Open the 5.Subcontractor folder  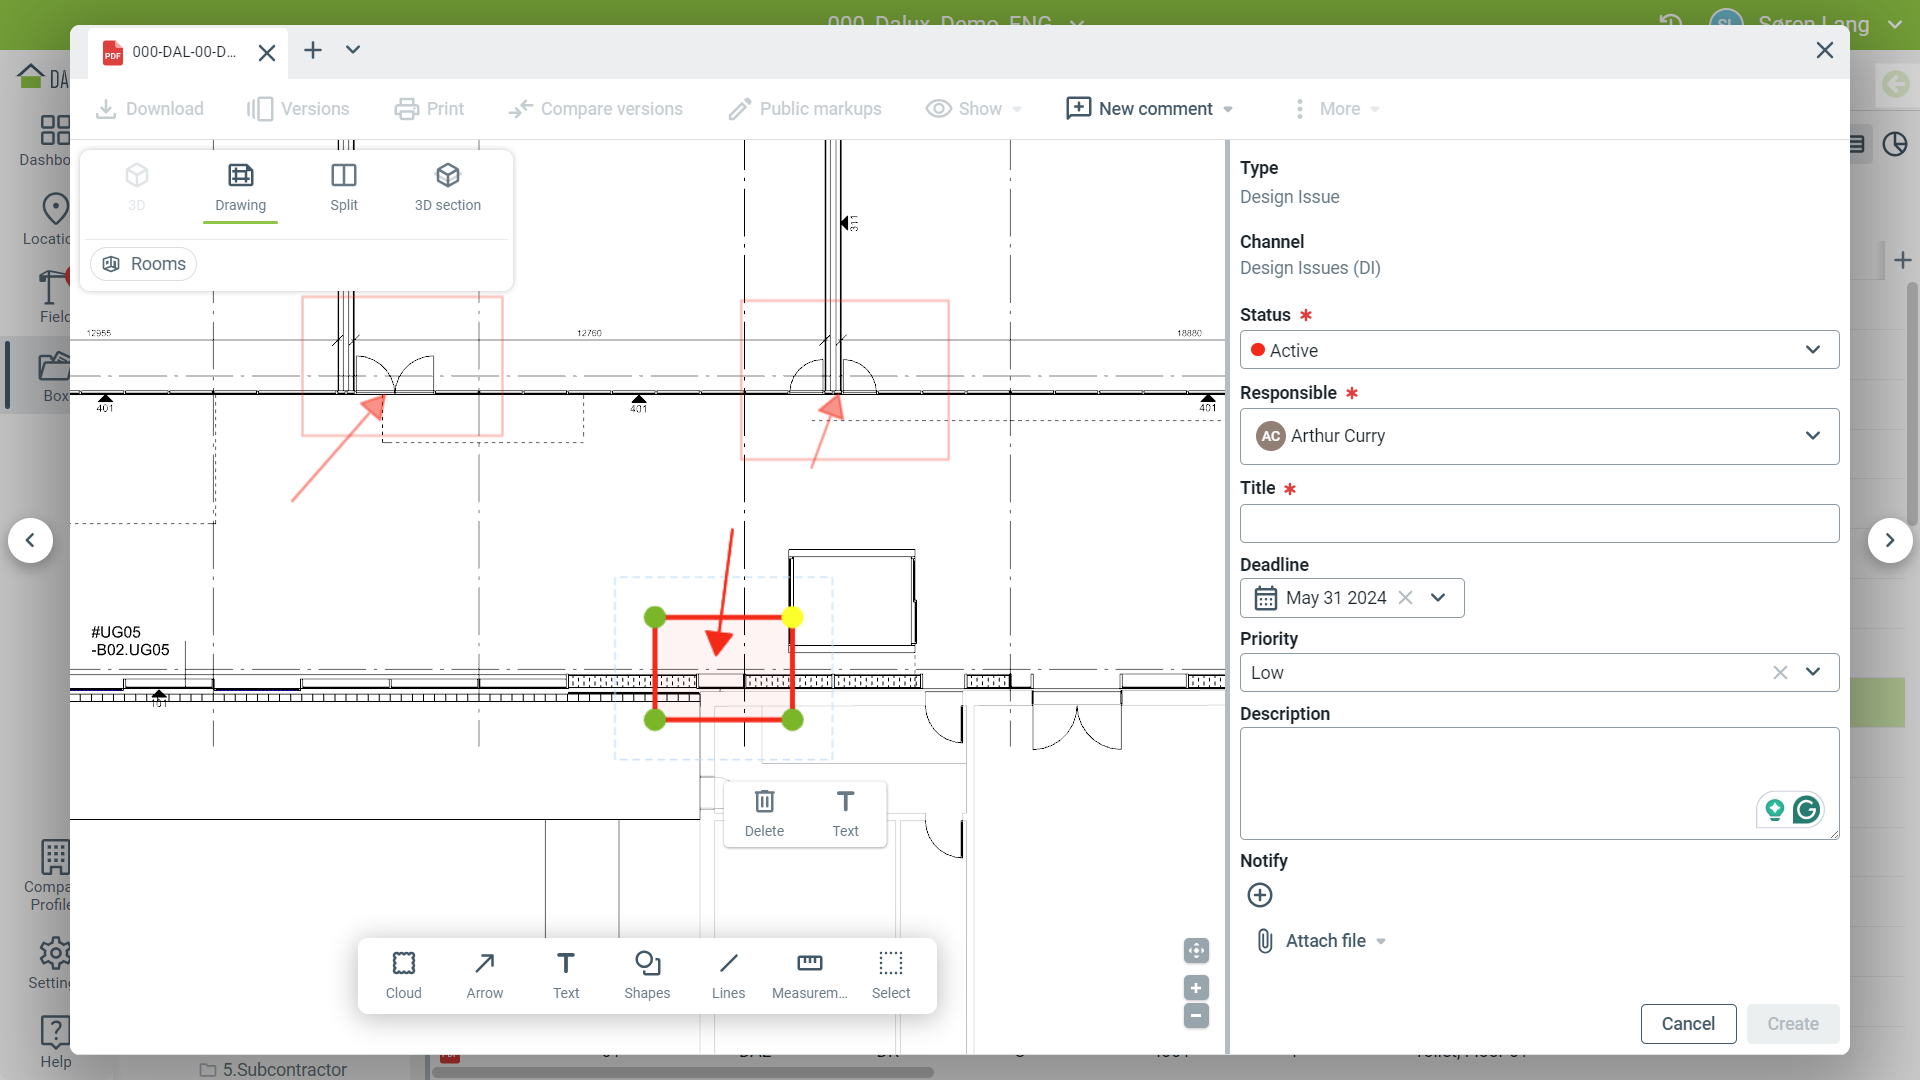pos(273,1069)
